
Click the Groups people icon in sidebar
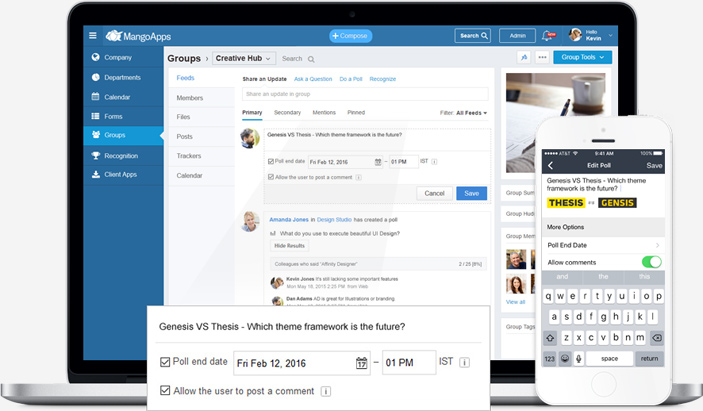coord(95,134)
